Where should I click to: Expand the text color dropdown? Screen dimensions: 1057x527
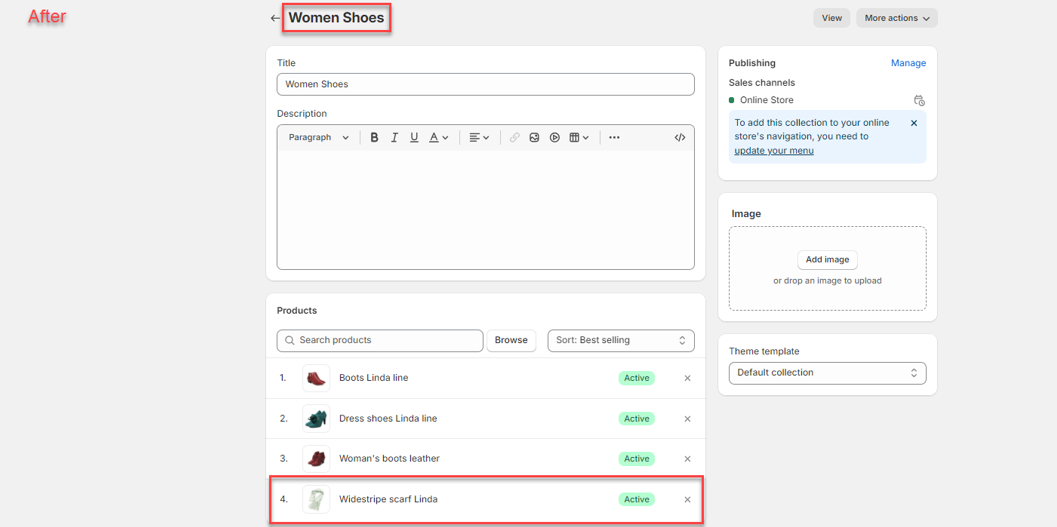click(x=439, y=138)
